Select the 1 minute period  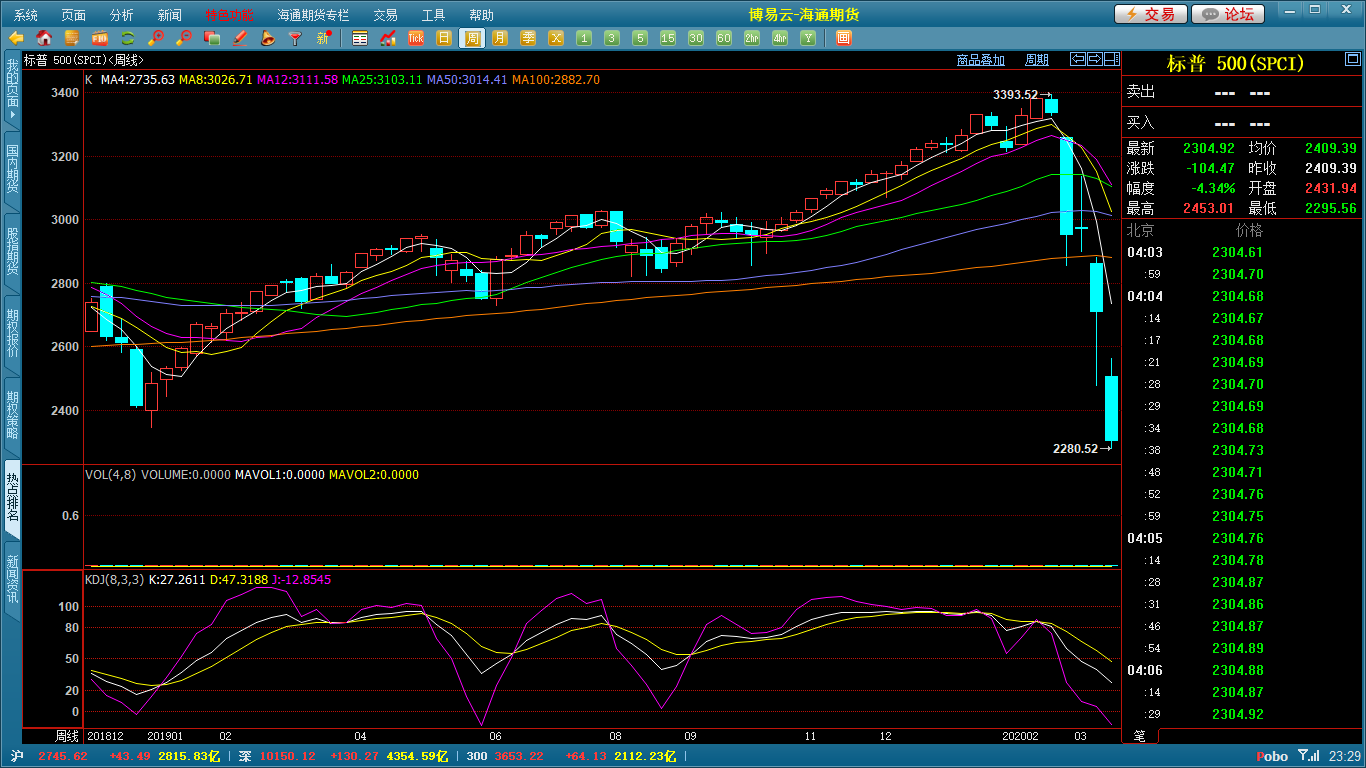pyautogui.click(x=584, y=38)
